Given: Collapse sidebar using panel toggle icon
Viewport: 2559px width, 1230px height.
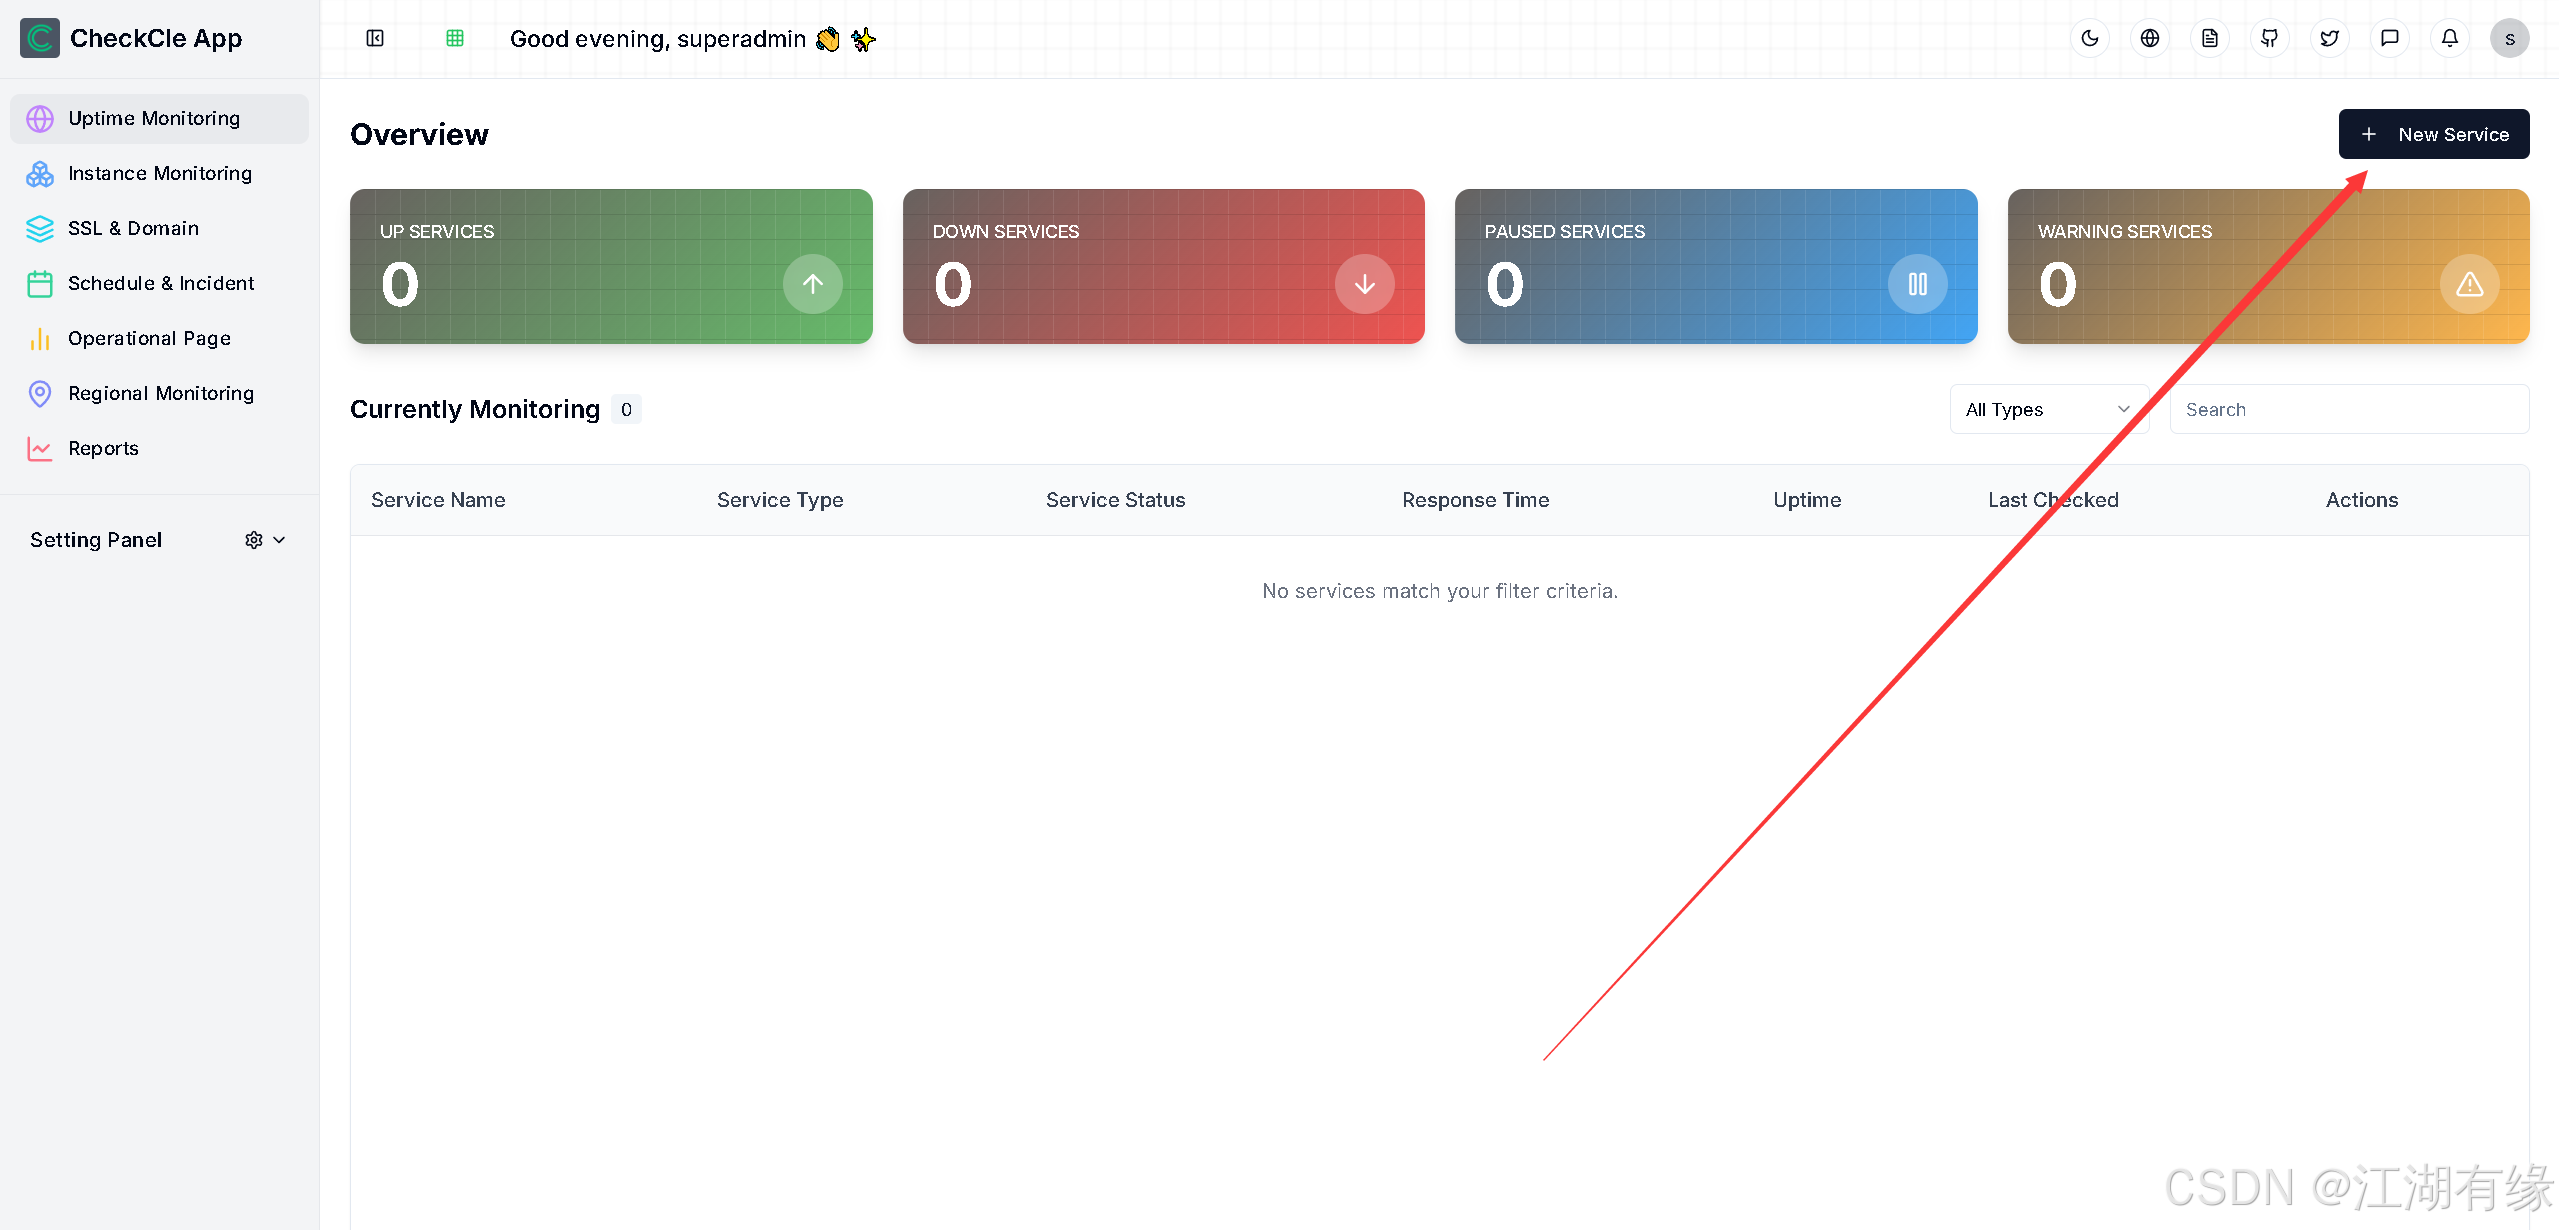Looking at the screenshot, I should [x=375, y=39].
